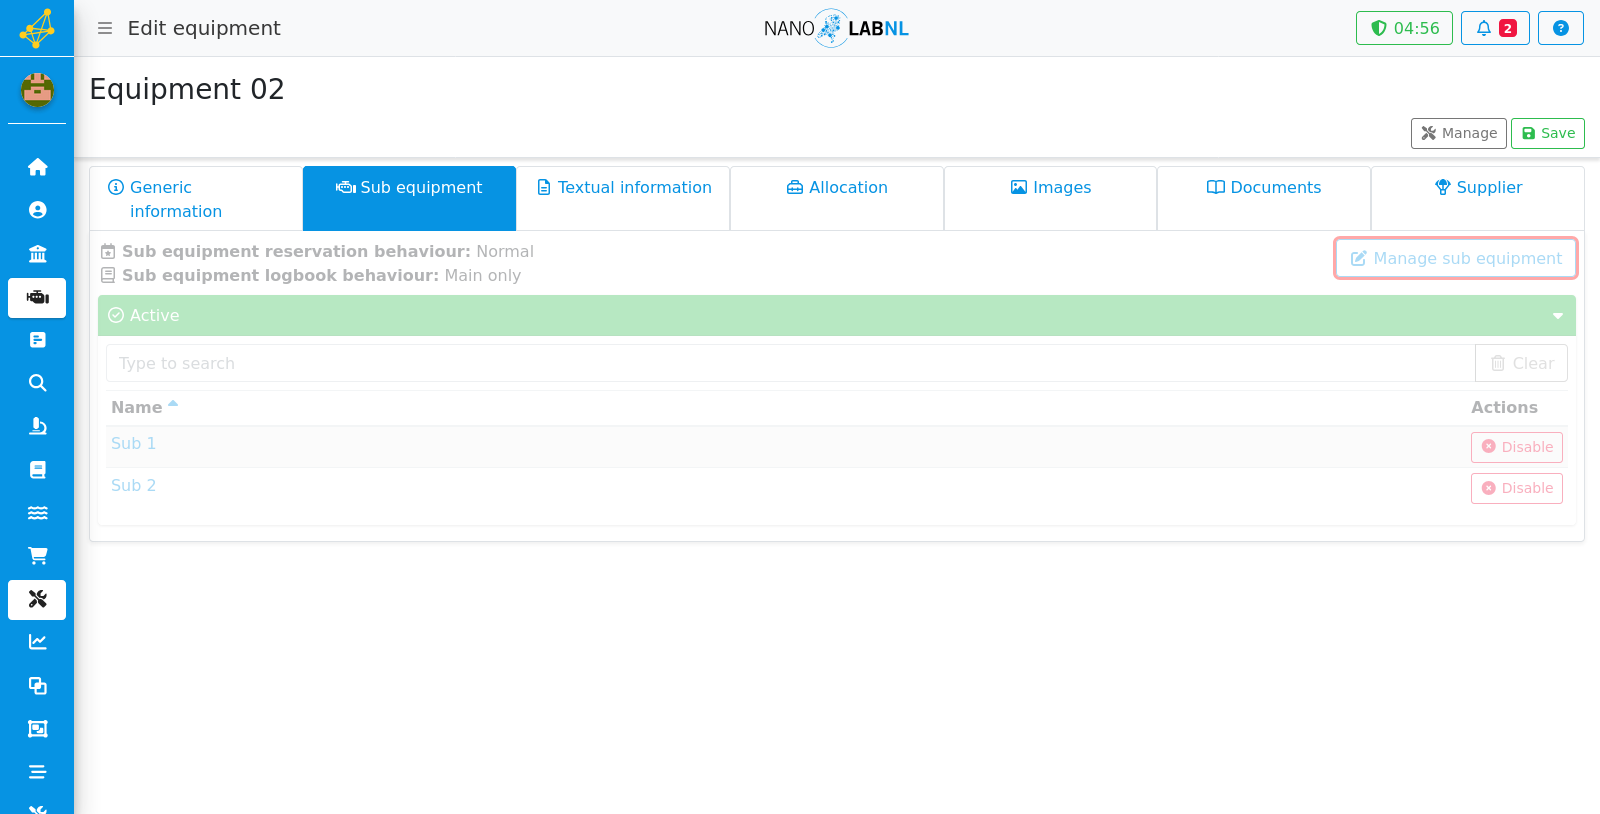Open the microscope sidebar icon
Image resolution: width=1600 pixels, height=814 pixels.
coord(37,427)
